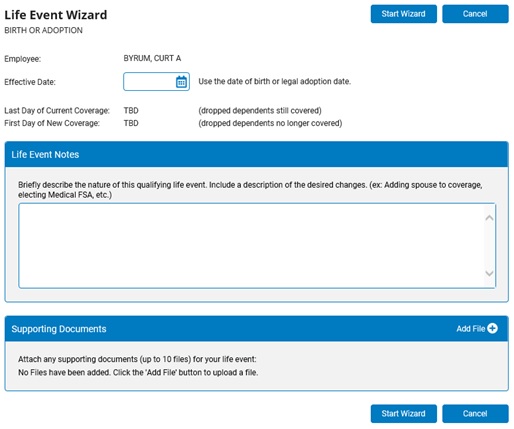
Task: Click the Effective Date label
Action: pos(30,82)
